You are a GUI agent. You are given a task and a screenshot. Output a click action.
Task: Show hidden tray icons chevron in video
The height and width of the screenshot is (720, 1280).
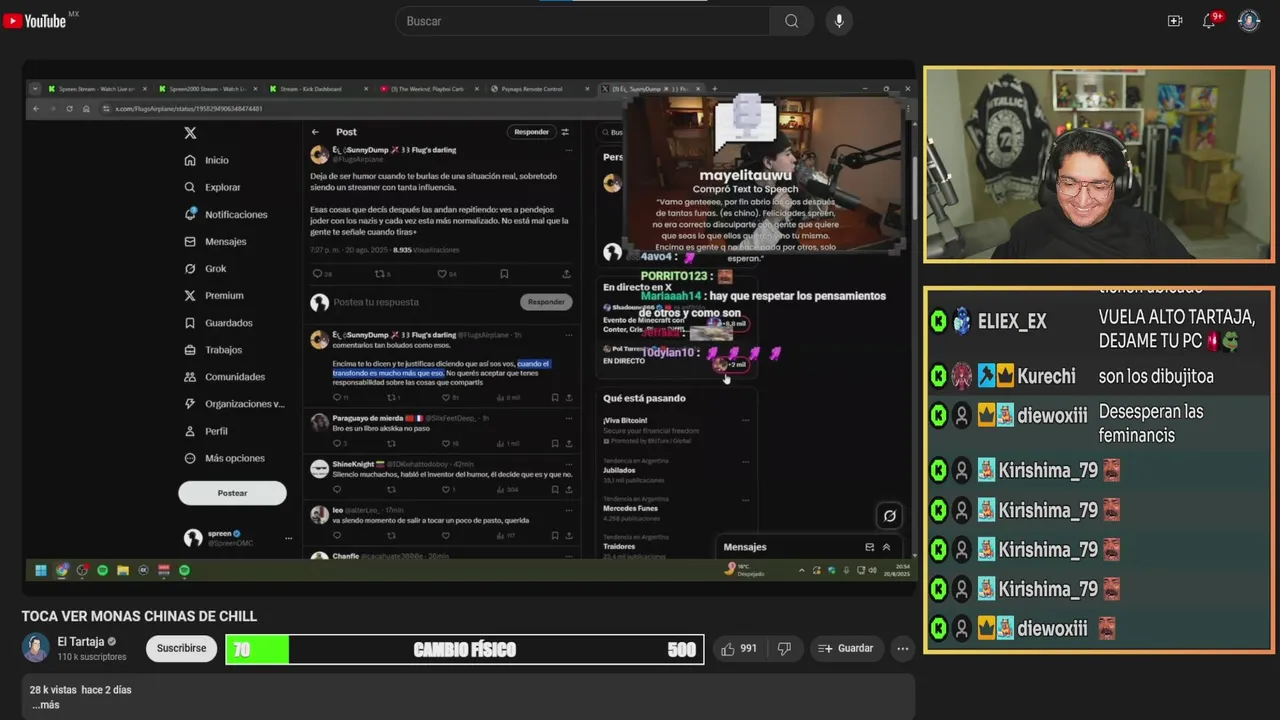coord(801,570)
